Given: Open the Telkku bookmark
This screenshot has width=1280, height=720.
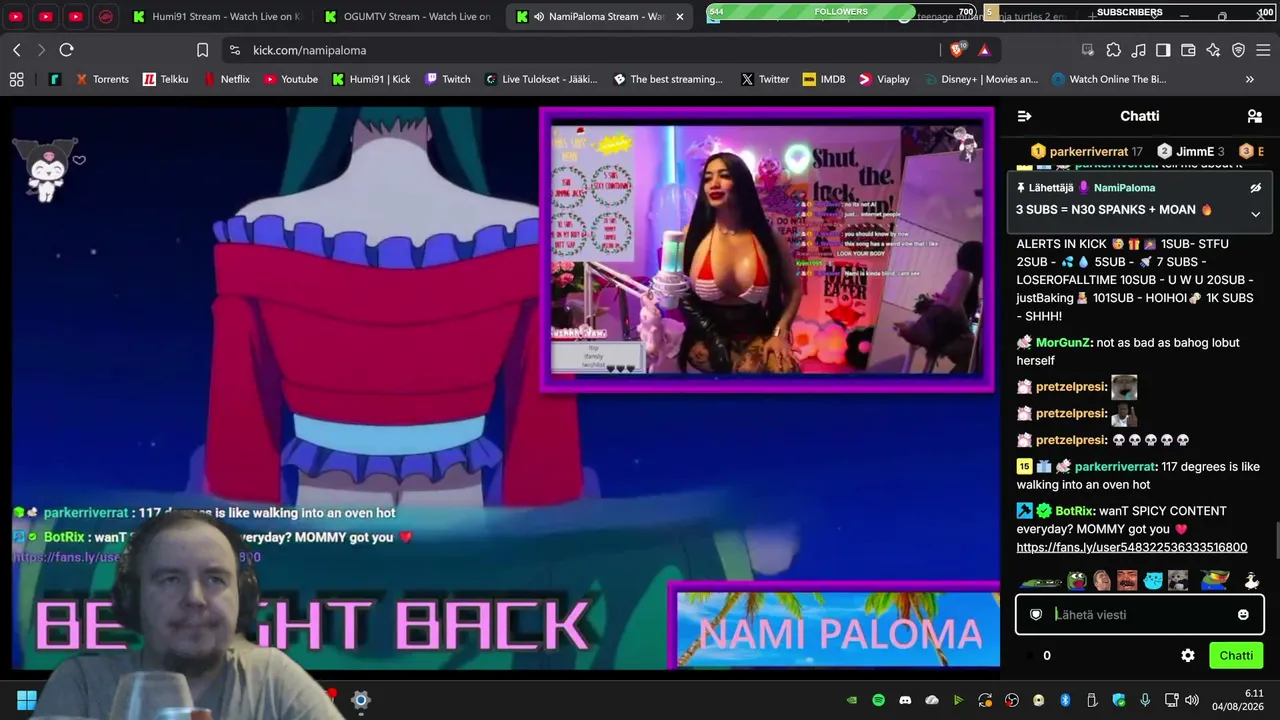Looking at the screenshot, I should 165,79.
